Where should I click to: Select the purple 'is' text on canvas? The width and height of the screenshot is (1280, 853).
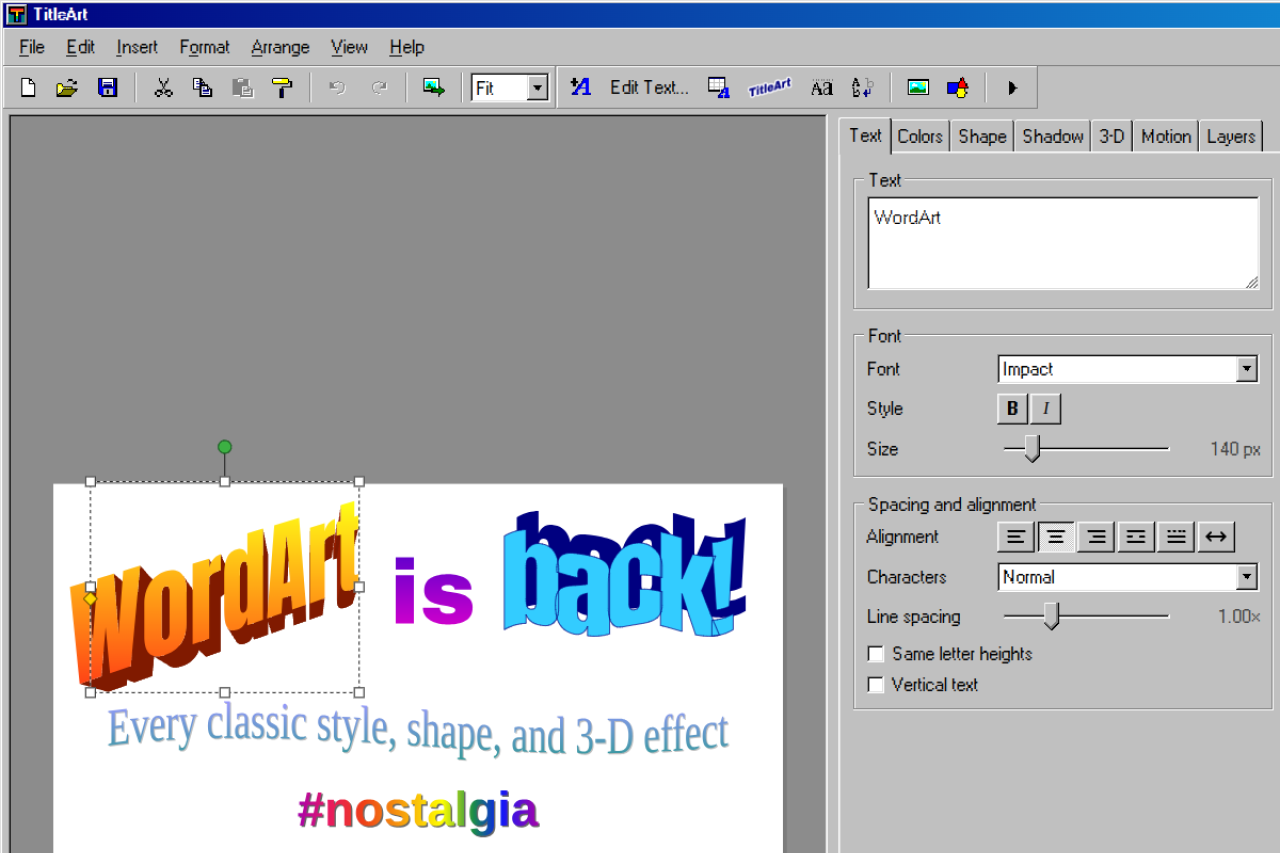tap(433, 592)
